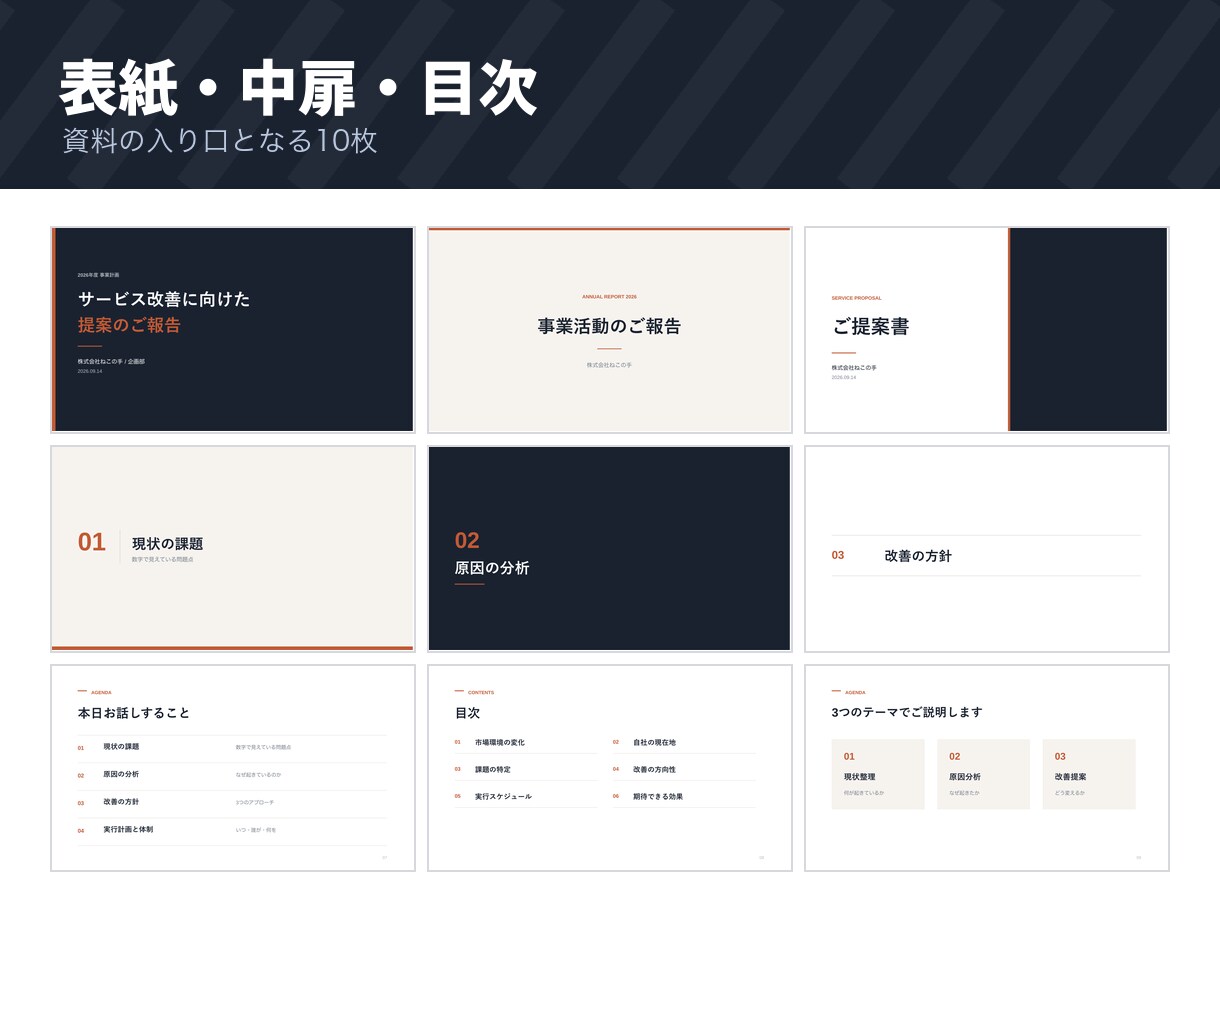Click contents item 05 実行スケジュール
The image size is (1220, 1016).
click(x=526, y=797)
